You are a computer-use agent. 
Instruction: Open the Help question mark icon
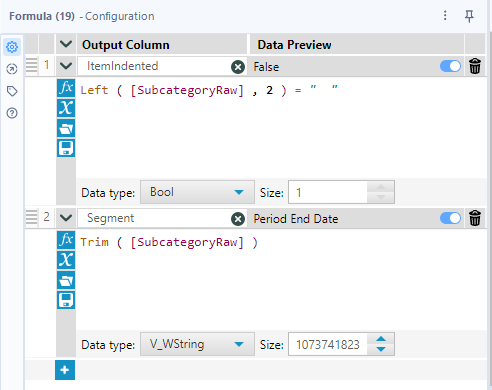click(12, 113)
